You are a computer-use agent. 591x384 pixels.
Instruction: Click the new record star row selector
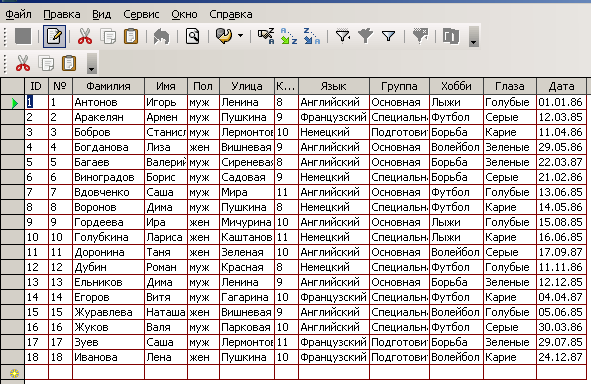(12, 373)
